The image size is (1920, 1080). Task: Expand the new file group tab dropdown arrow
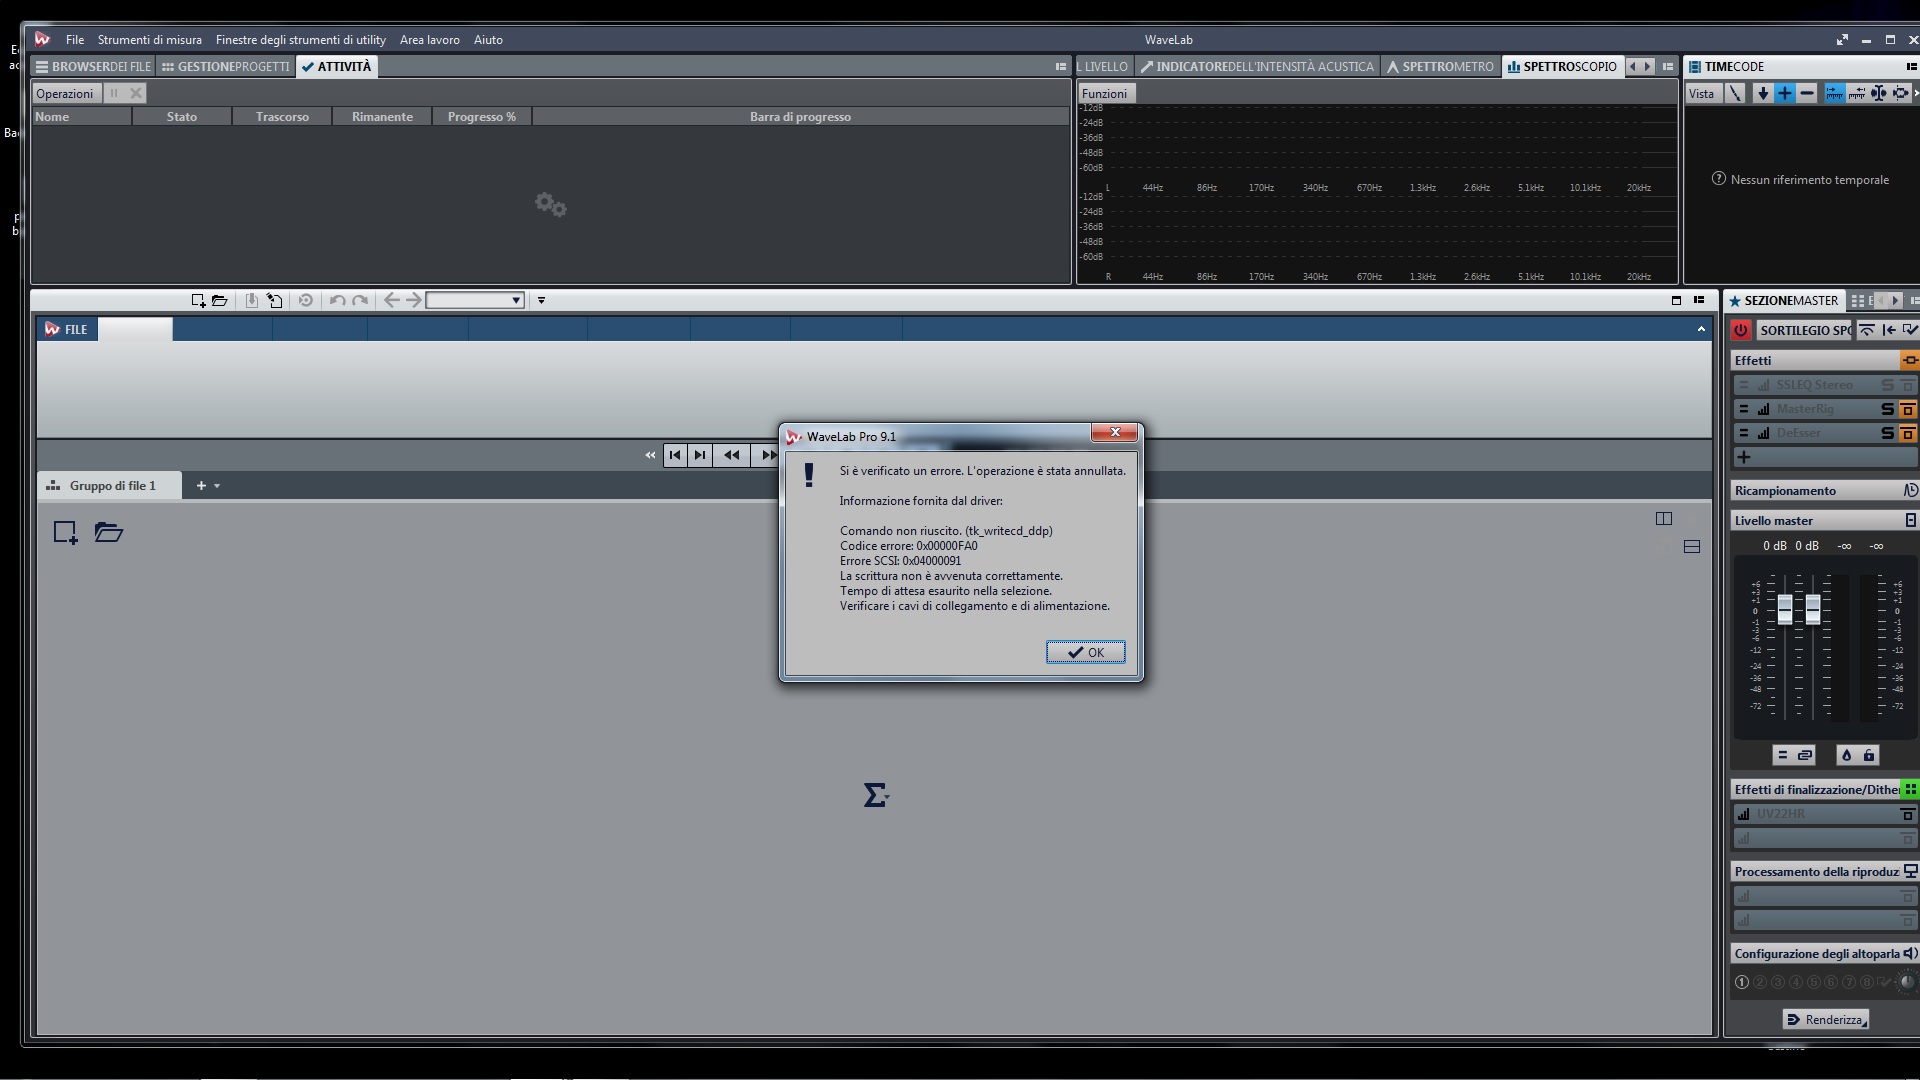click(217, 486)
